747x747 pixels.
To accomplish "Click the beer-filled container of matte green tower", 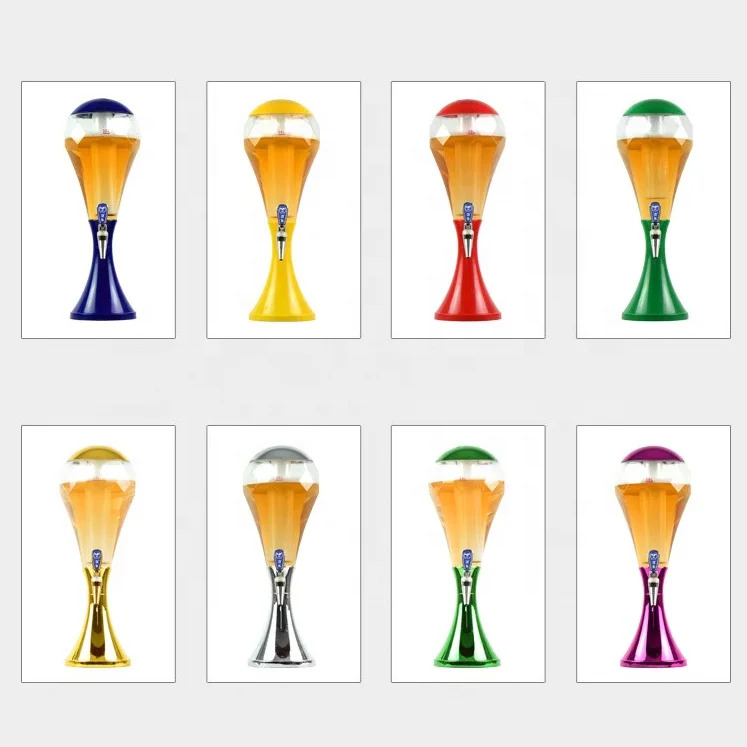I will tap(653, 167).
